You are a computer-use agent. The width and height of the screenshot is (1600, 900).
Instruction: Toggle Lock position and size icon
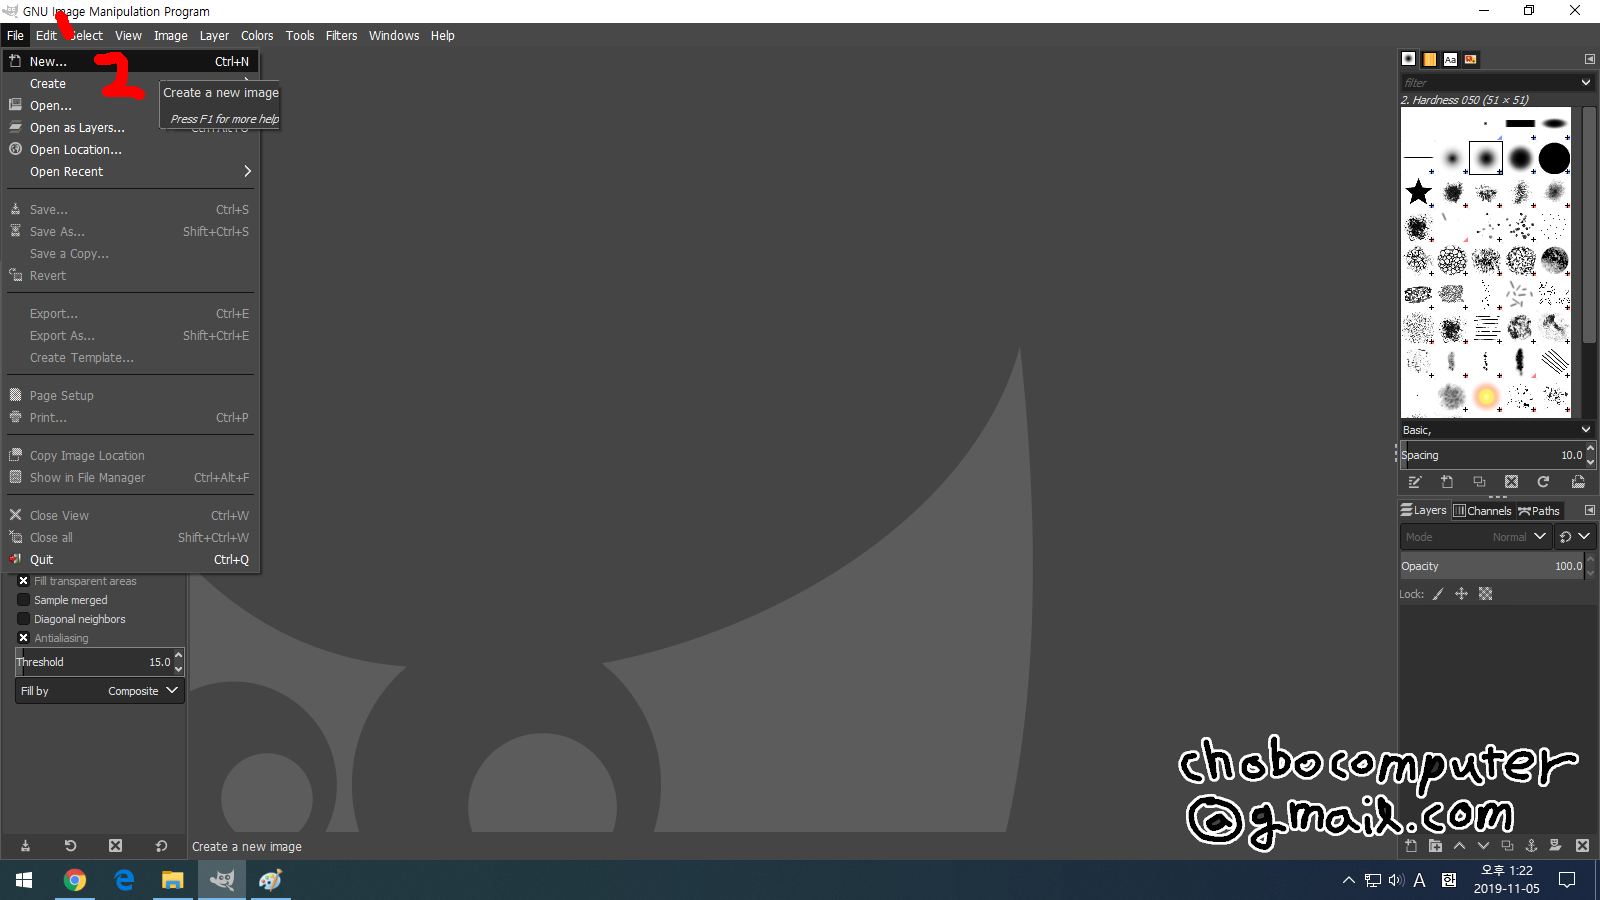point(1461,594)
